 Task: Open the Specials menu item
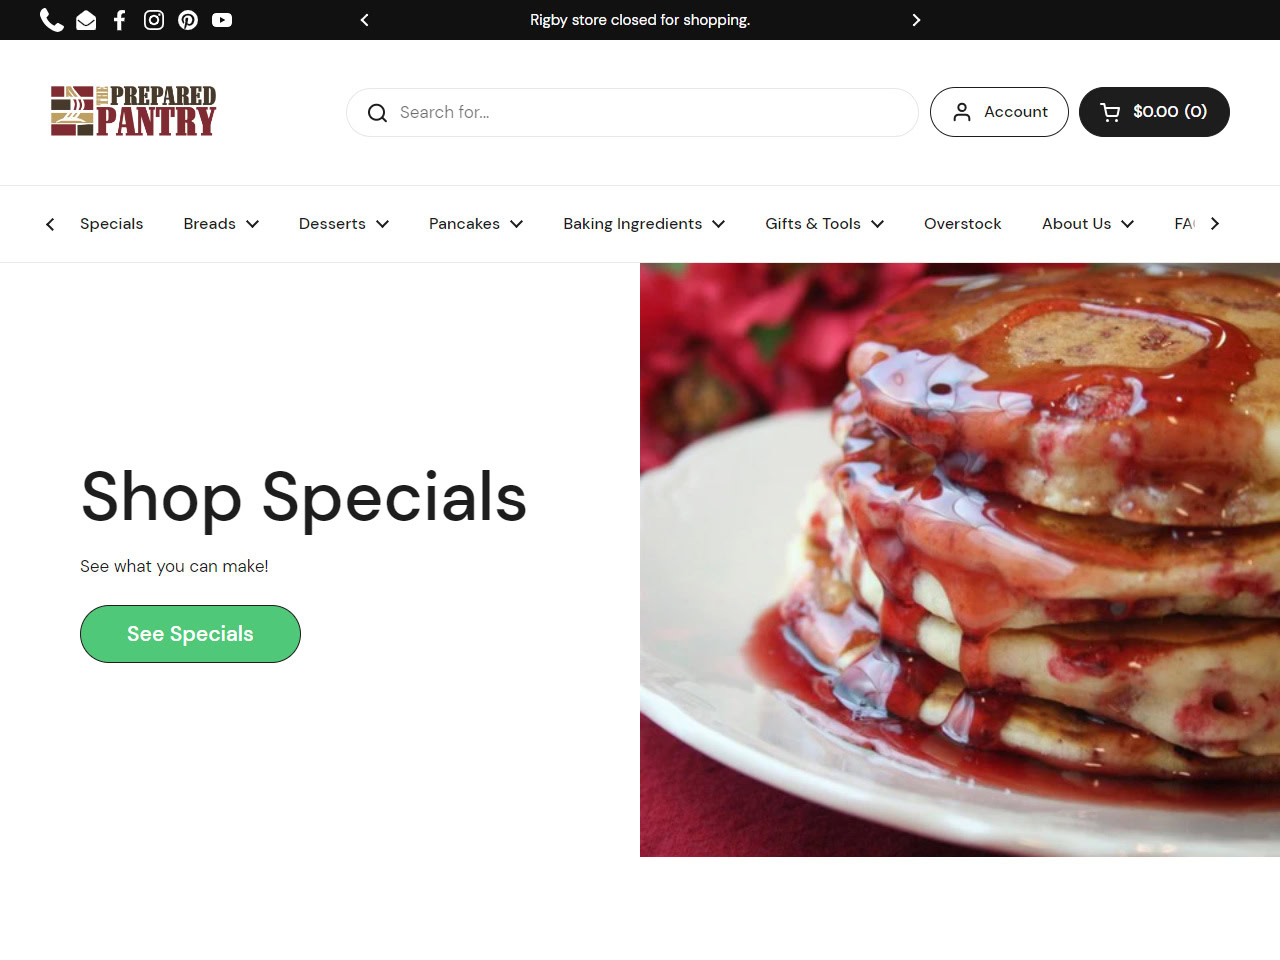(112, 224)
